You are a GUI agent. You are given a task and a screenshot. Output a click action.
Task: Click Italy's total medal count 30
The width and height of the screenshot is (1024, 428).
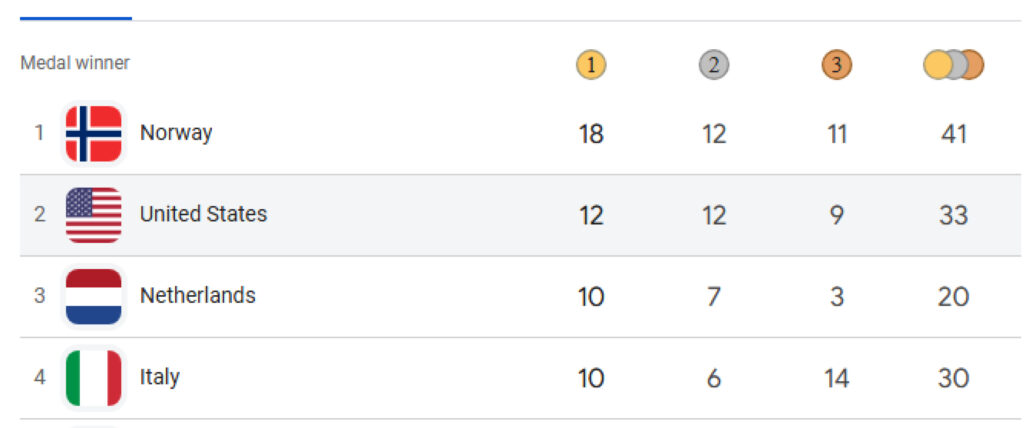coord(954,378)
